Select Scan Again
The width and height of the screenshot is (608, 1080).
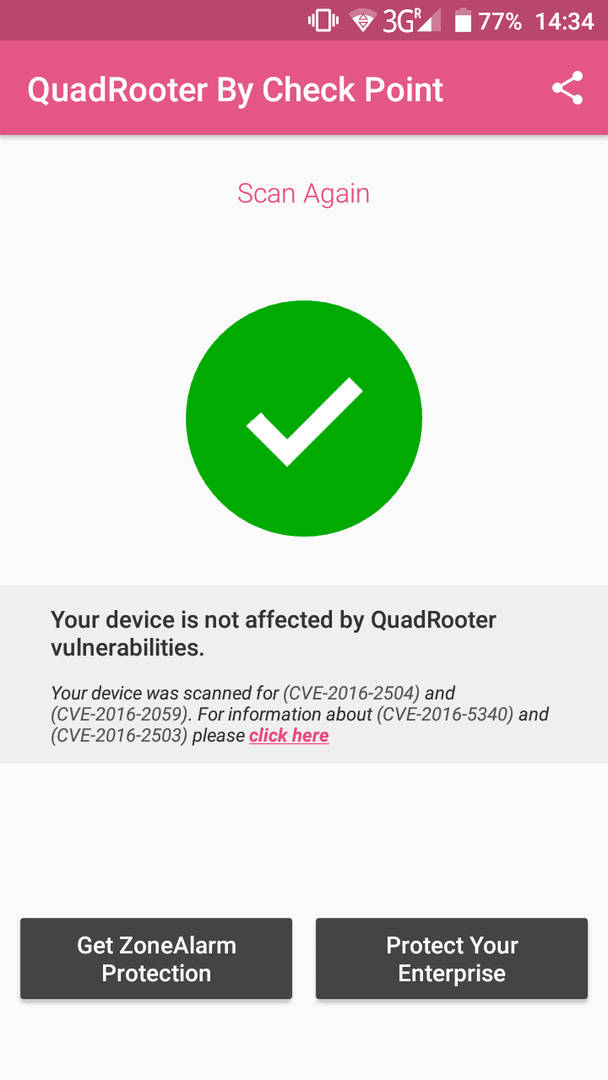tap(304, 194)
